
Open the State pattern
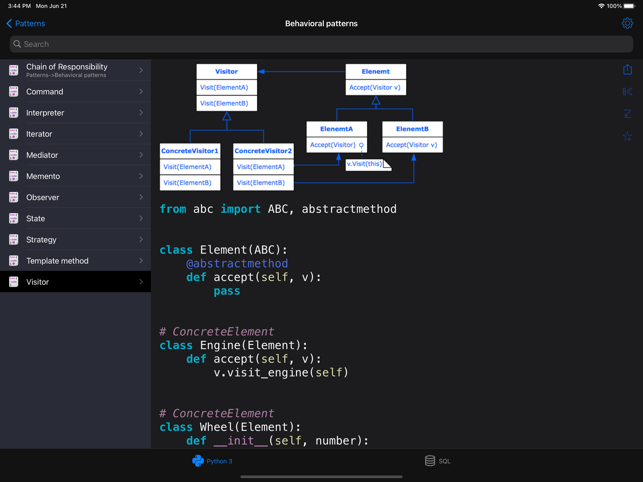tap(75, 218)
